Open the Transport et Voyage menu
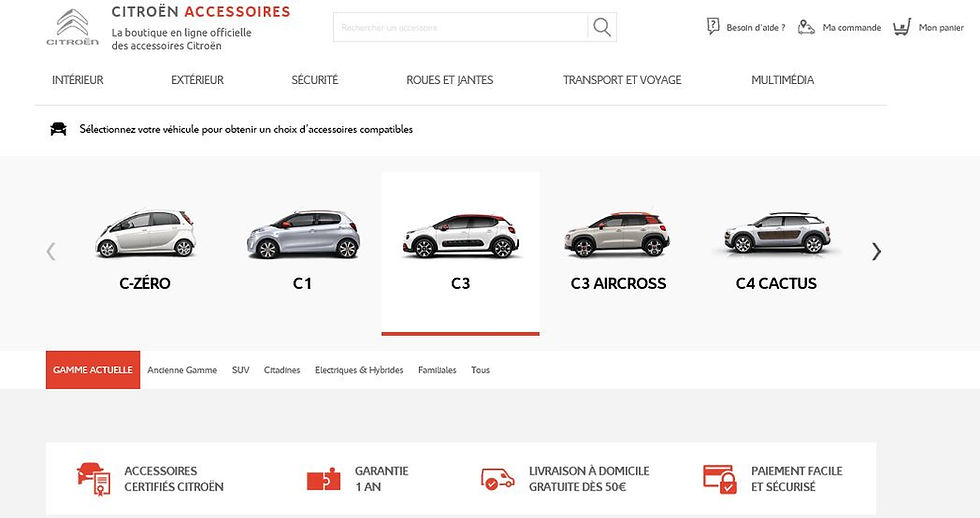980x518 pixels. (x=622, y=80)
